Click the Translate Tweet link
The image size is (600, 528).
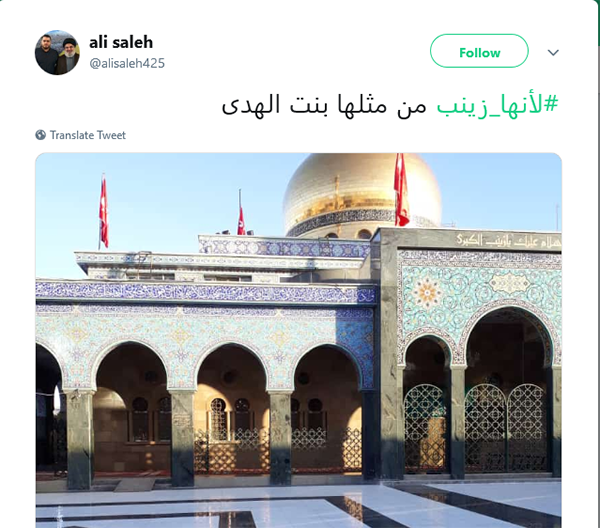(88, 135)
